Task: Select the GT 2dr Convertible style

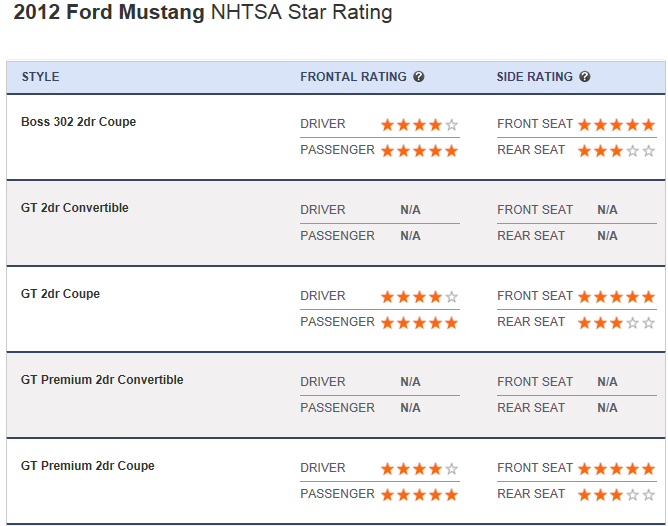Action: pyautogui.click(x=75, y=208)
